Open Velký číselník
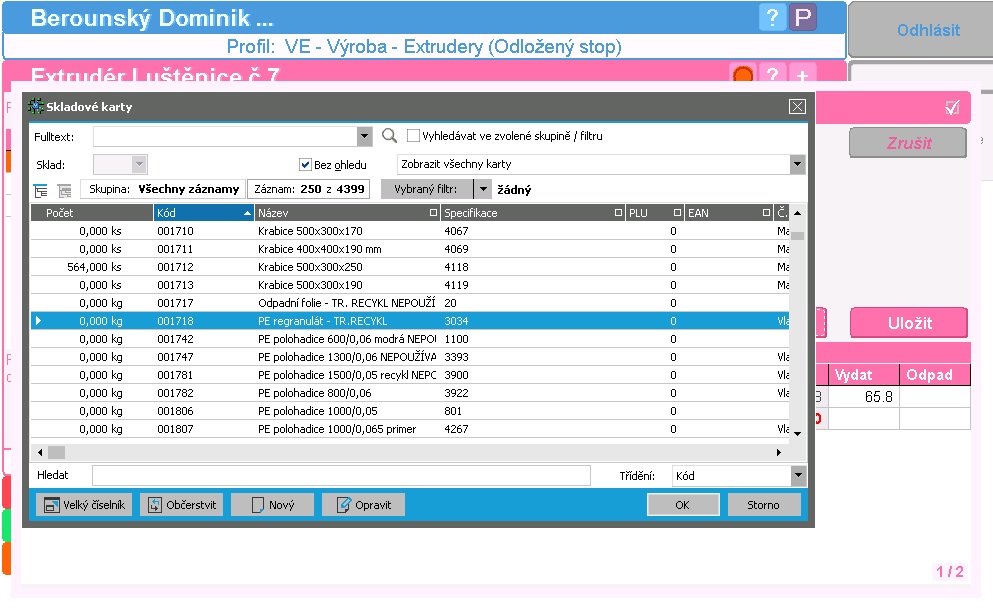Screen dimensions: 993x614 click(83, 505)
